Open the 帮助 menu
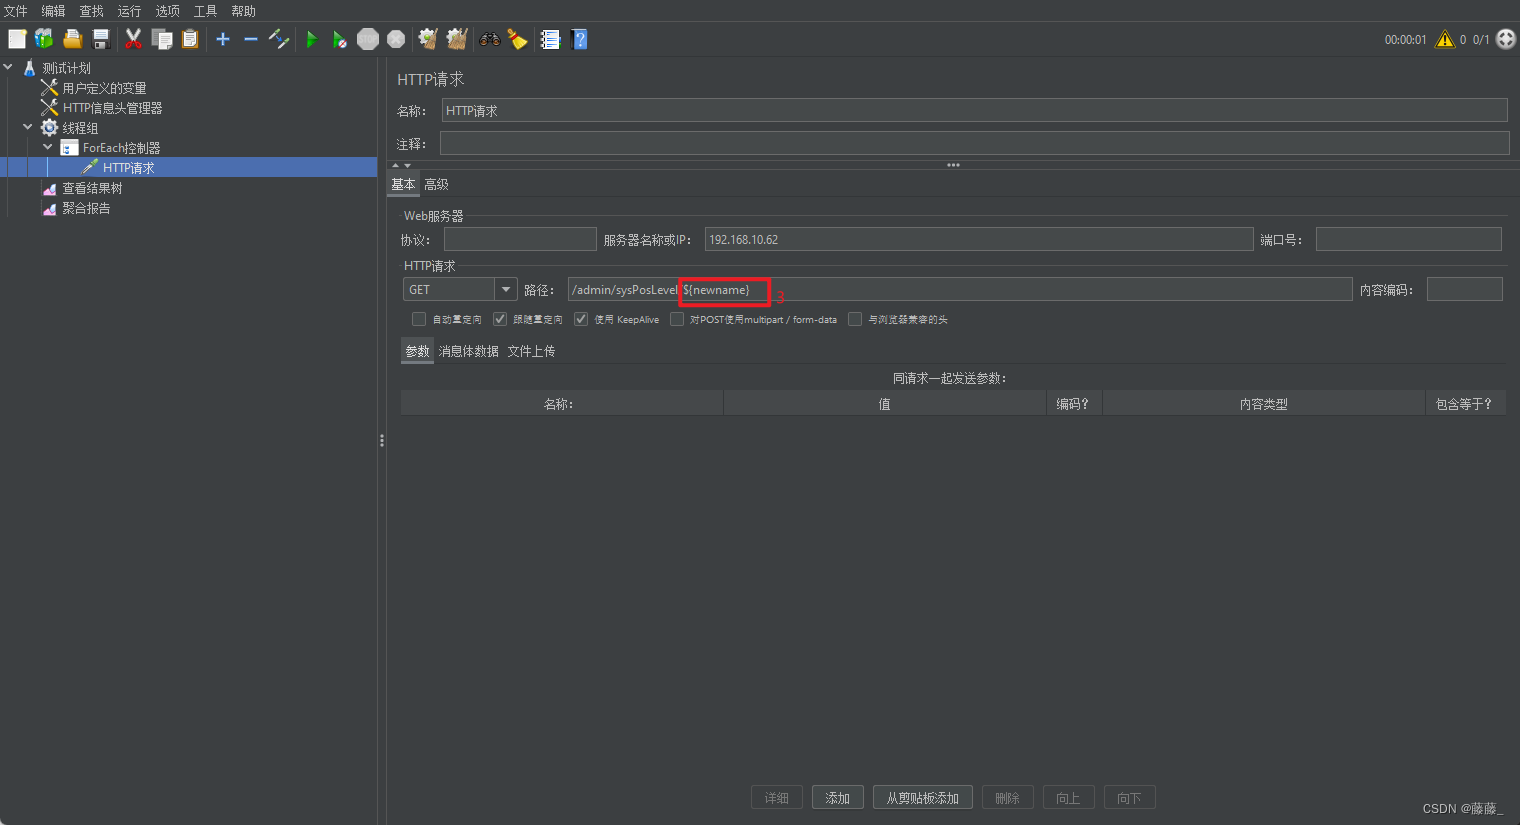 [243, 11]
